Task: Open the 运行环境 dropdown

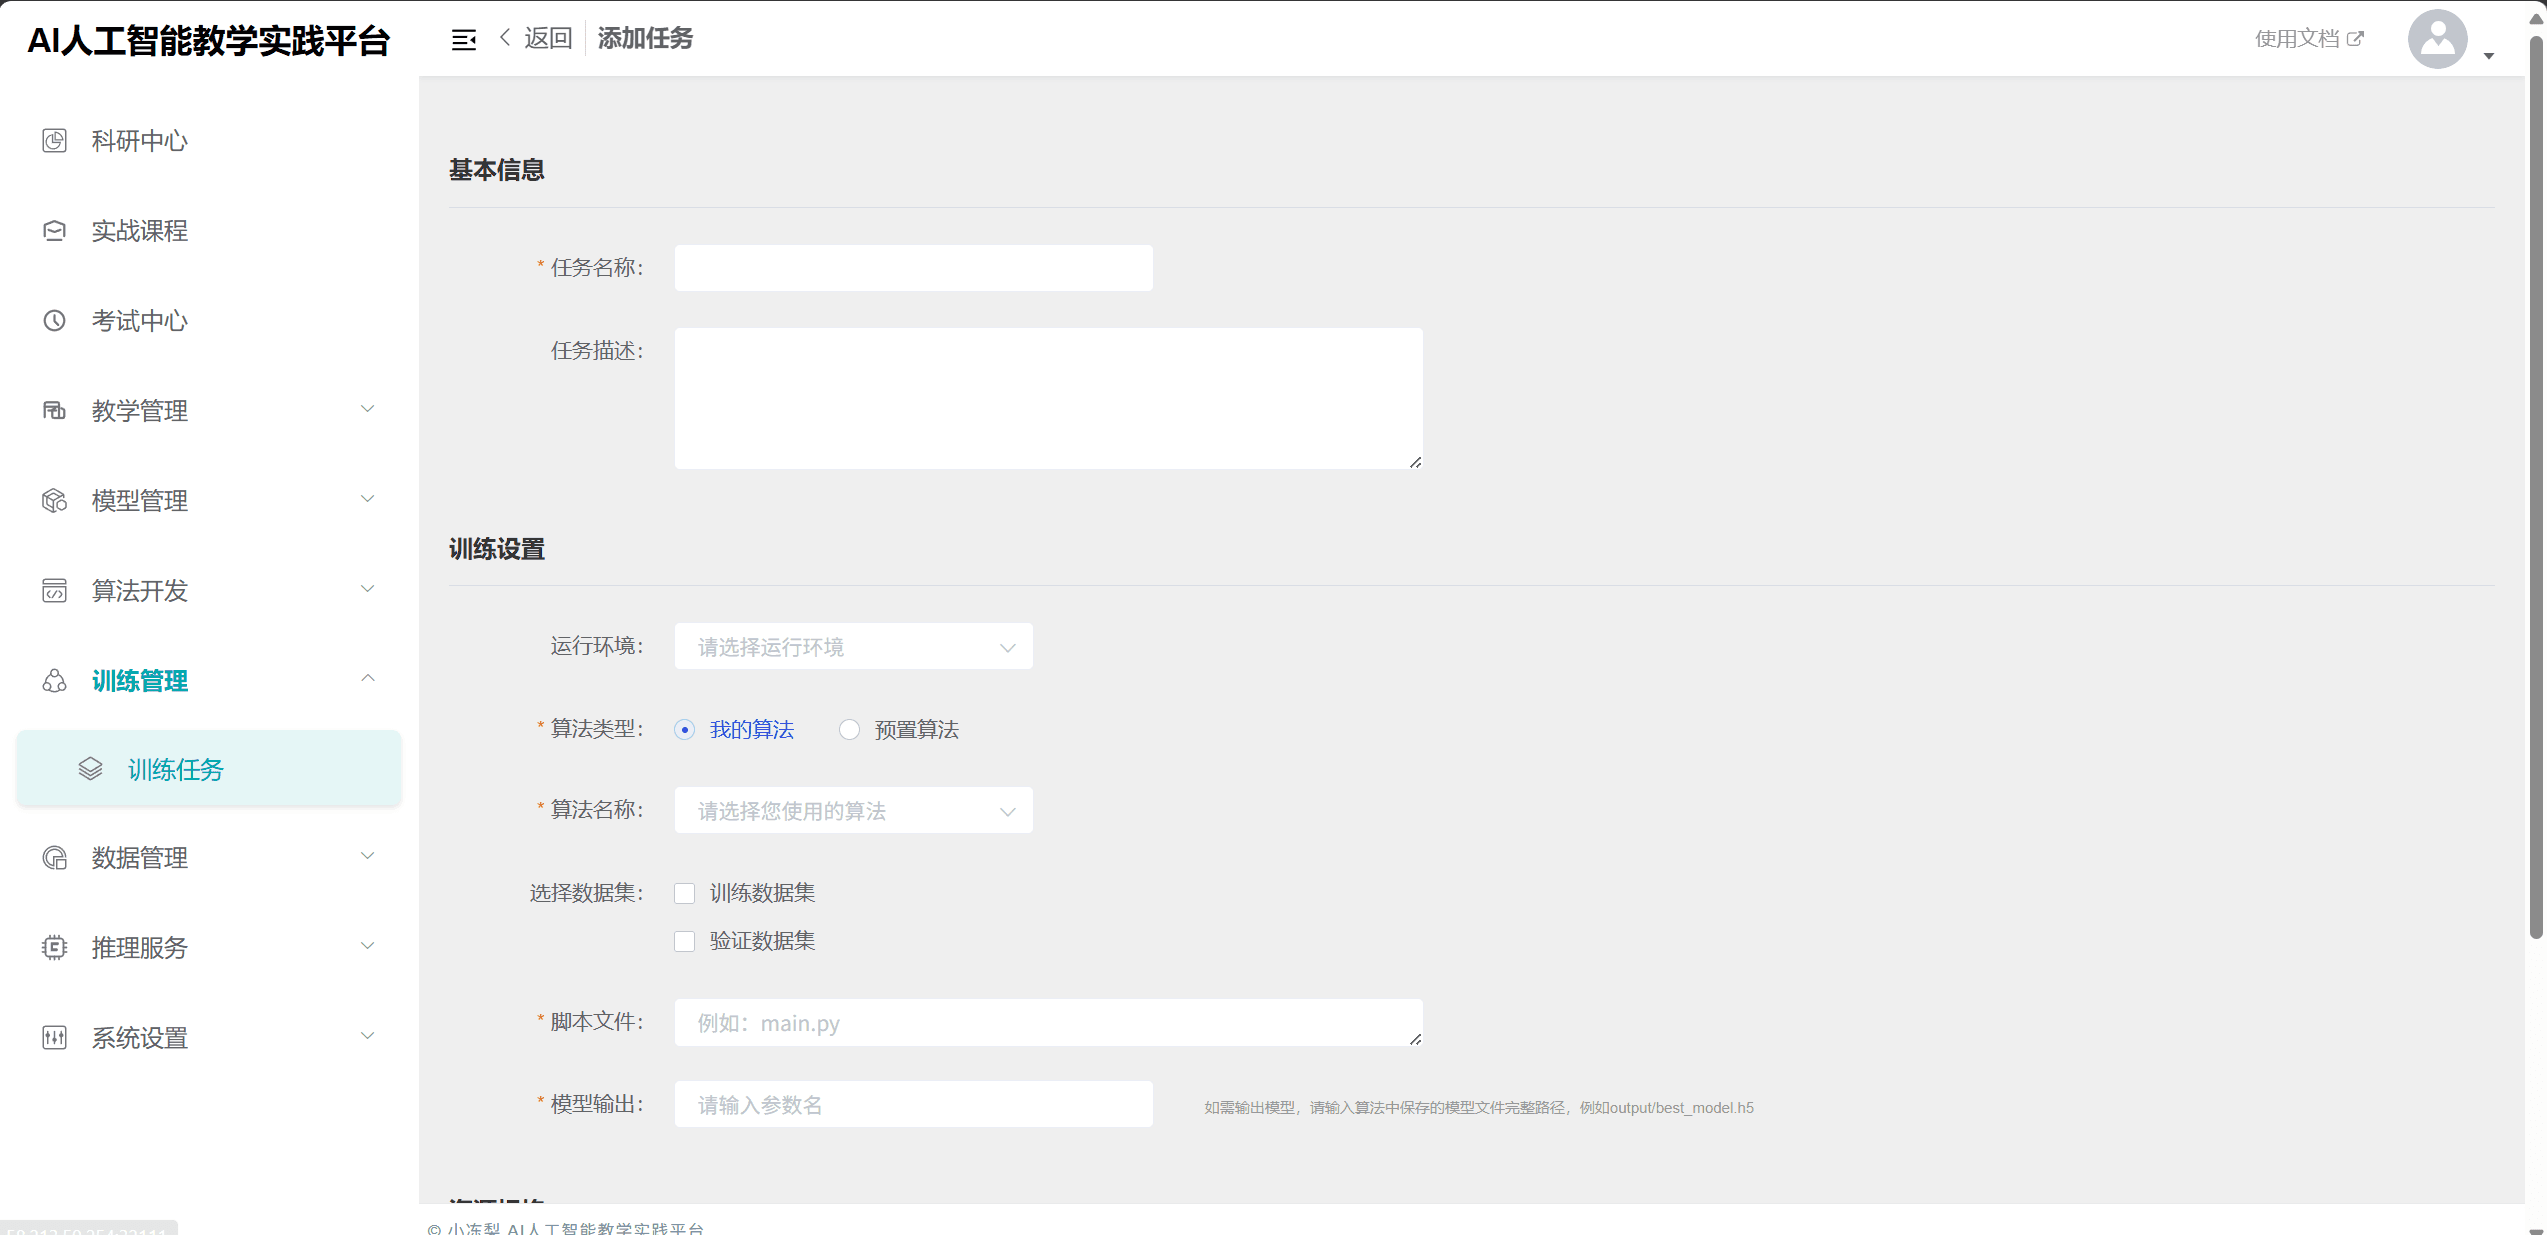Action: [853, 647]
